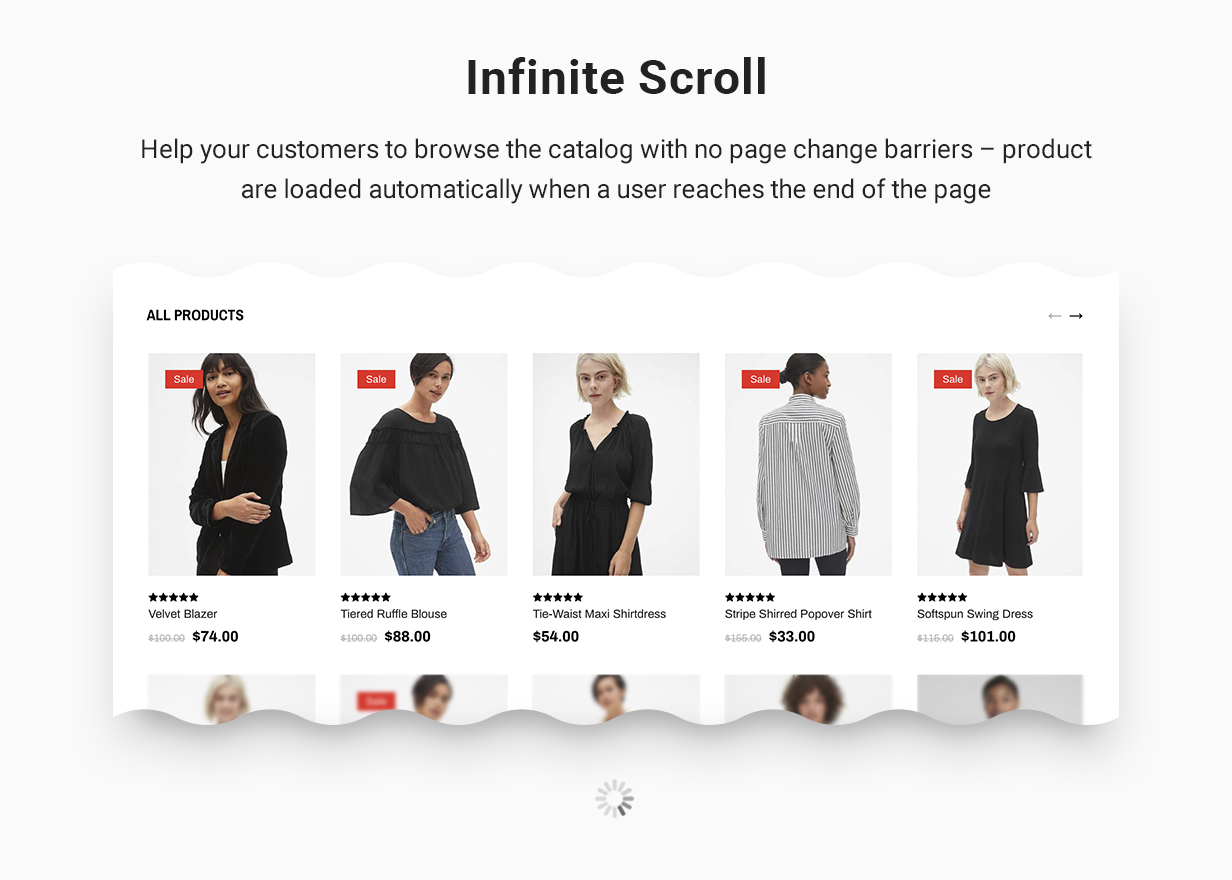Select the black maxi shirtdress photo

(616, 464)
